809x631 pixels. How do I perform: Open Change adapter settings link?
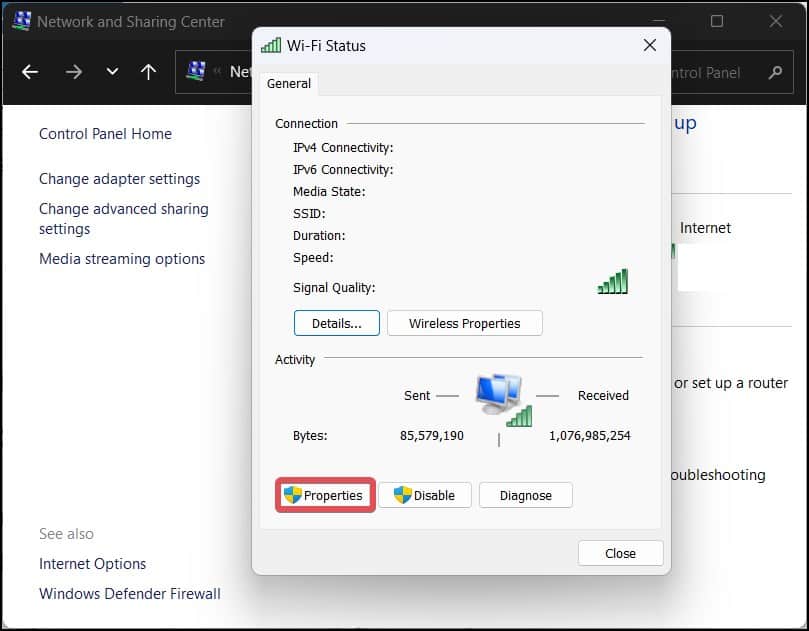click(x=120, y=179)
